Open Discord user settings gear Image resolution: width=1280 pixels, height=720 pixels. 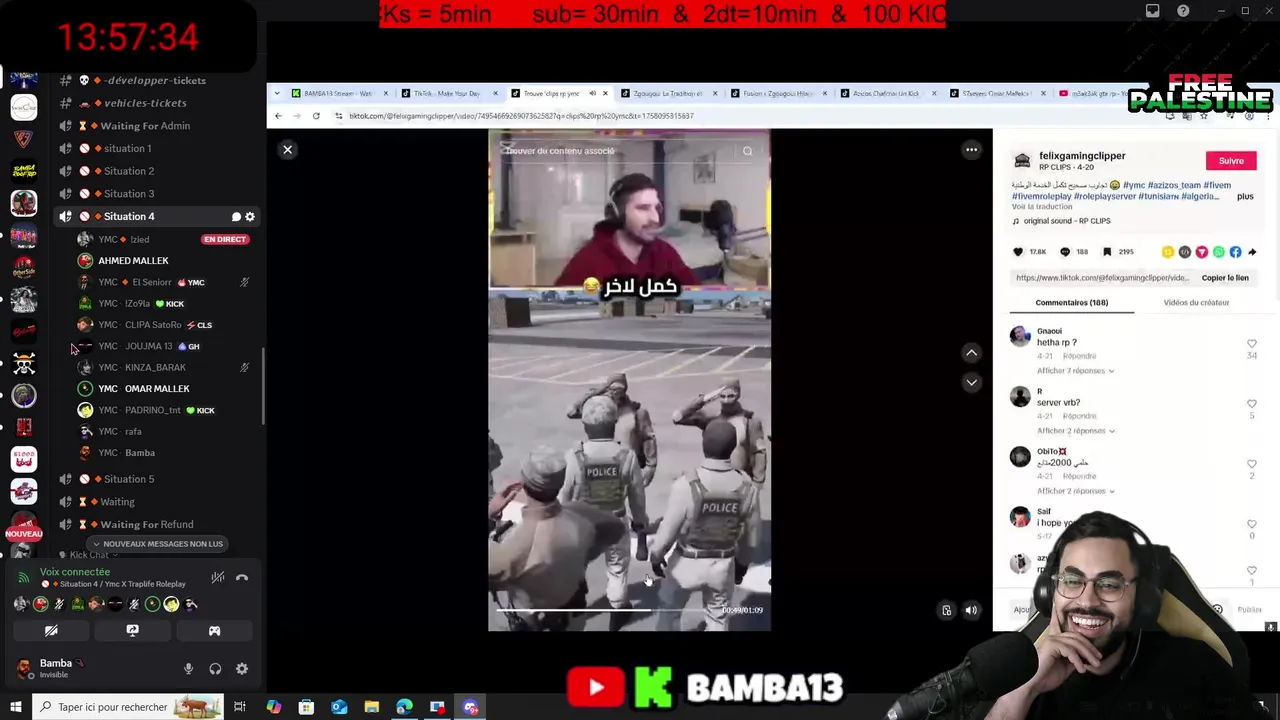(241, 669)
